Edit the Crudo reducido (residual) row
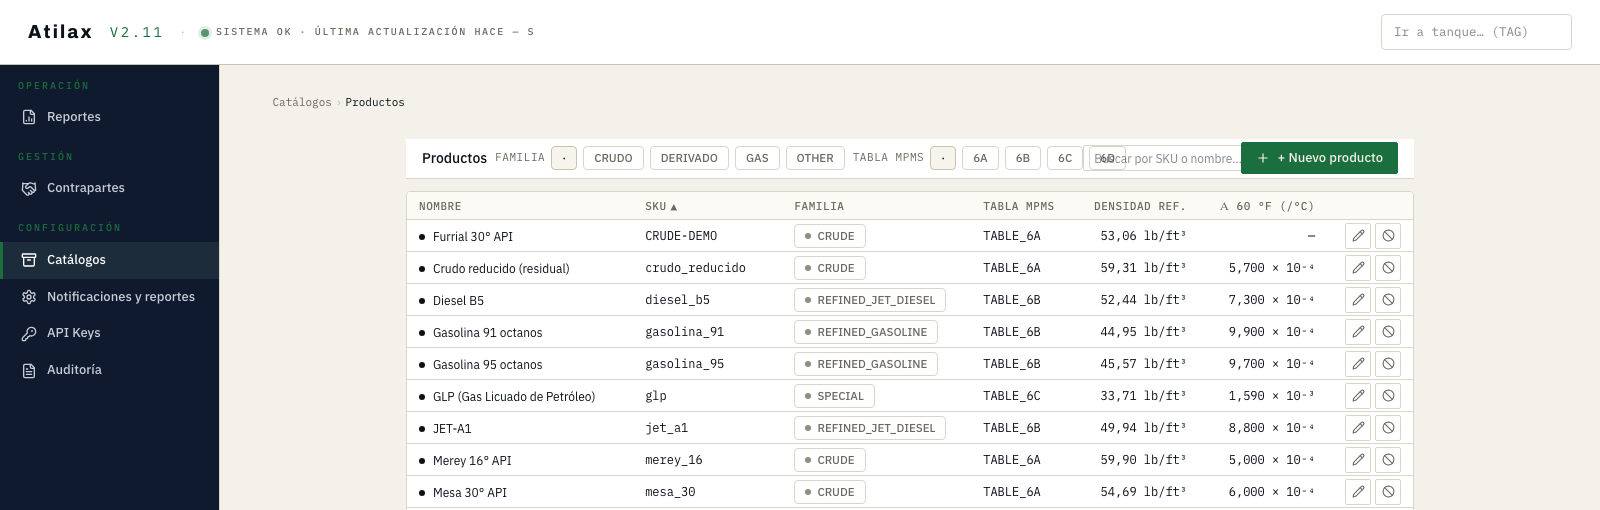Viewport: 1600px width, 510px height. (x=1358, y=268)
